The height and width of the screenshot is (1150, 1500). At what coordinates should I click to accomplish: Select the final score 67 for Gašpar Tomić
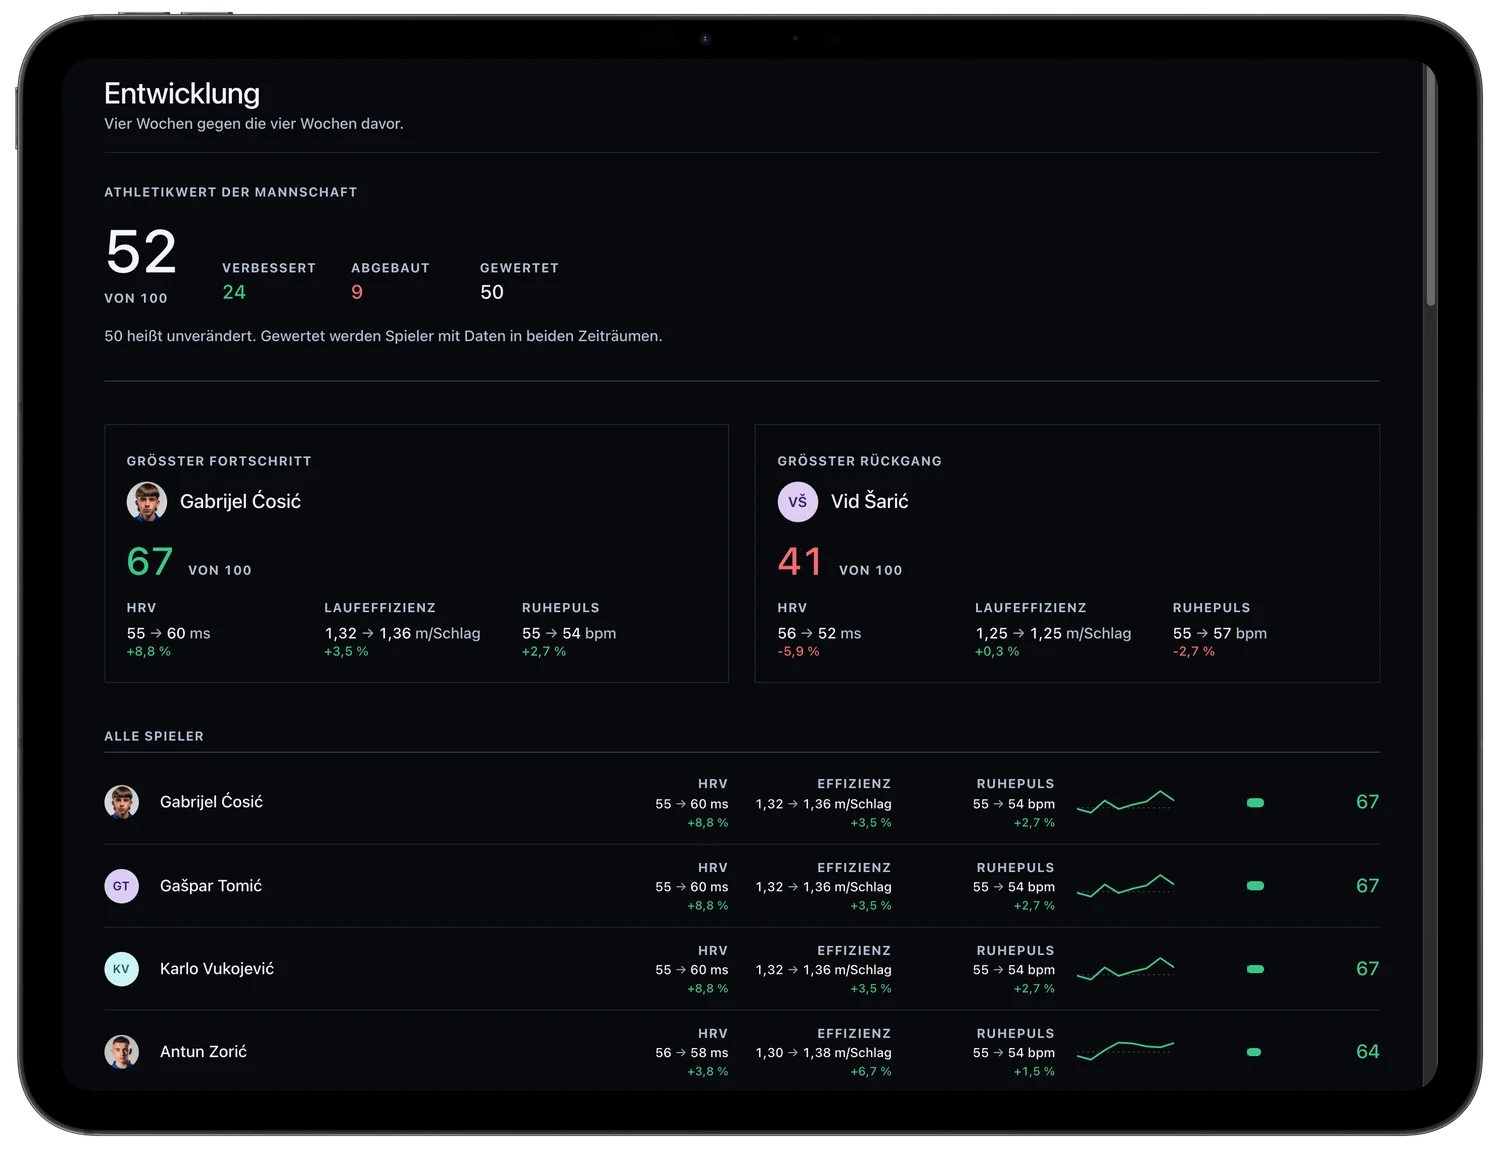coord(1367,886)
